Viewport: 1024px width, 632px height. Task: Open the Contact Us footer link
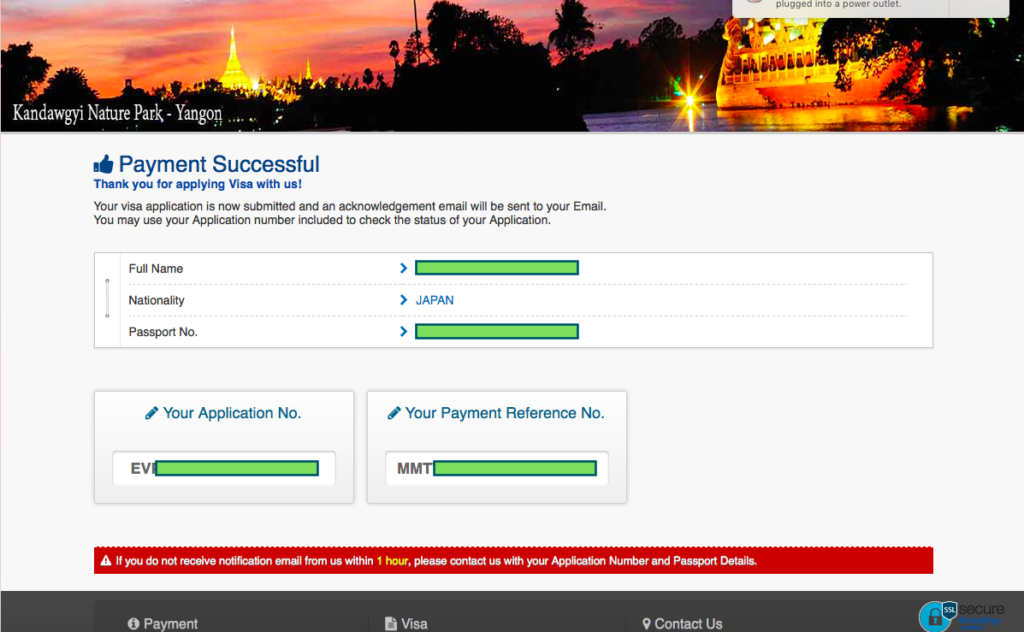(688, 623)
